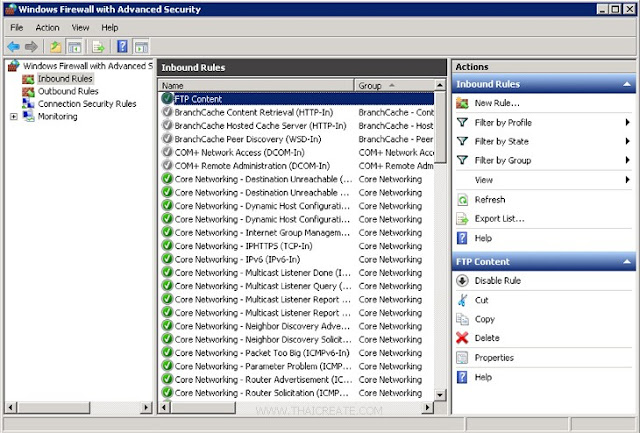Viewport: 640px width, 433px height.
Task: Click the tree pane horizontal scroll right arrow
Action: click(146, 407)
